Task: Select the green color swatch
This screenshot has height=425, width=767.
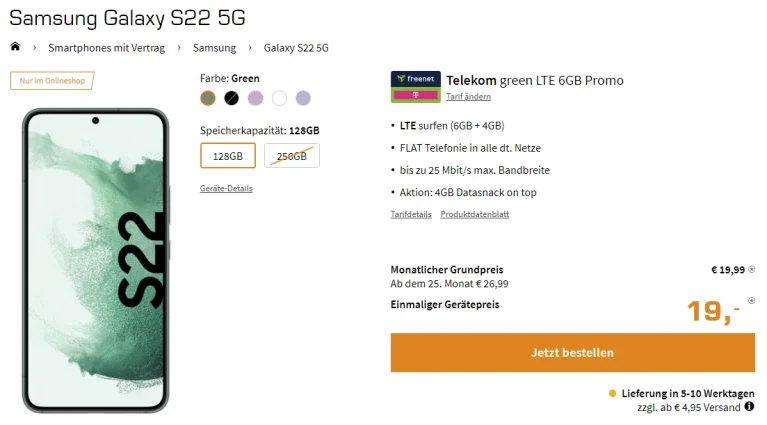Action: pyautogui.click(x=208, y=98)
